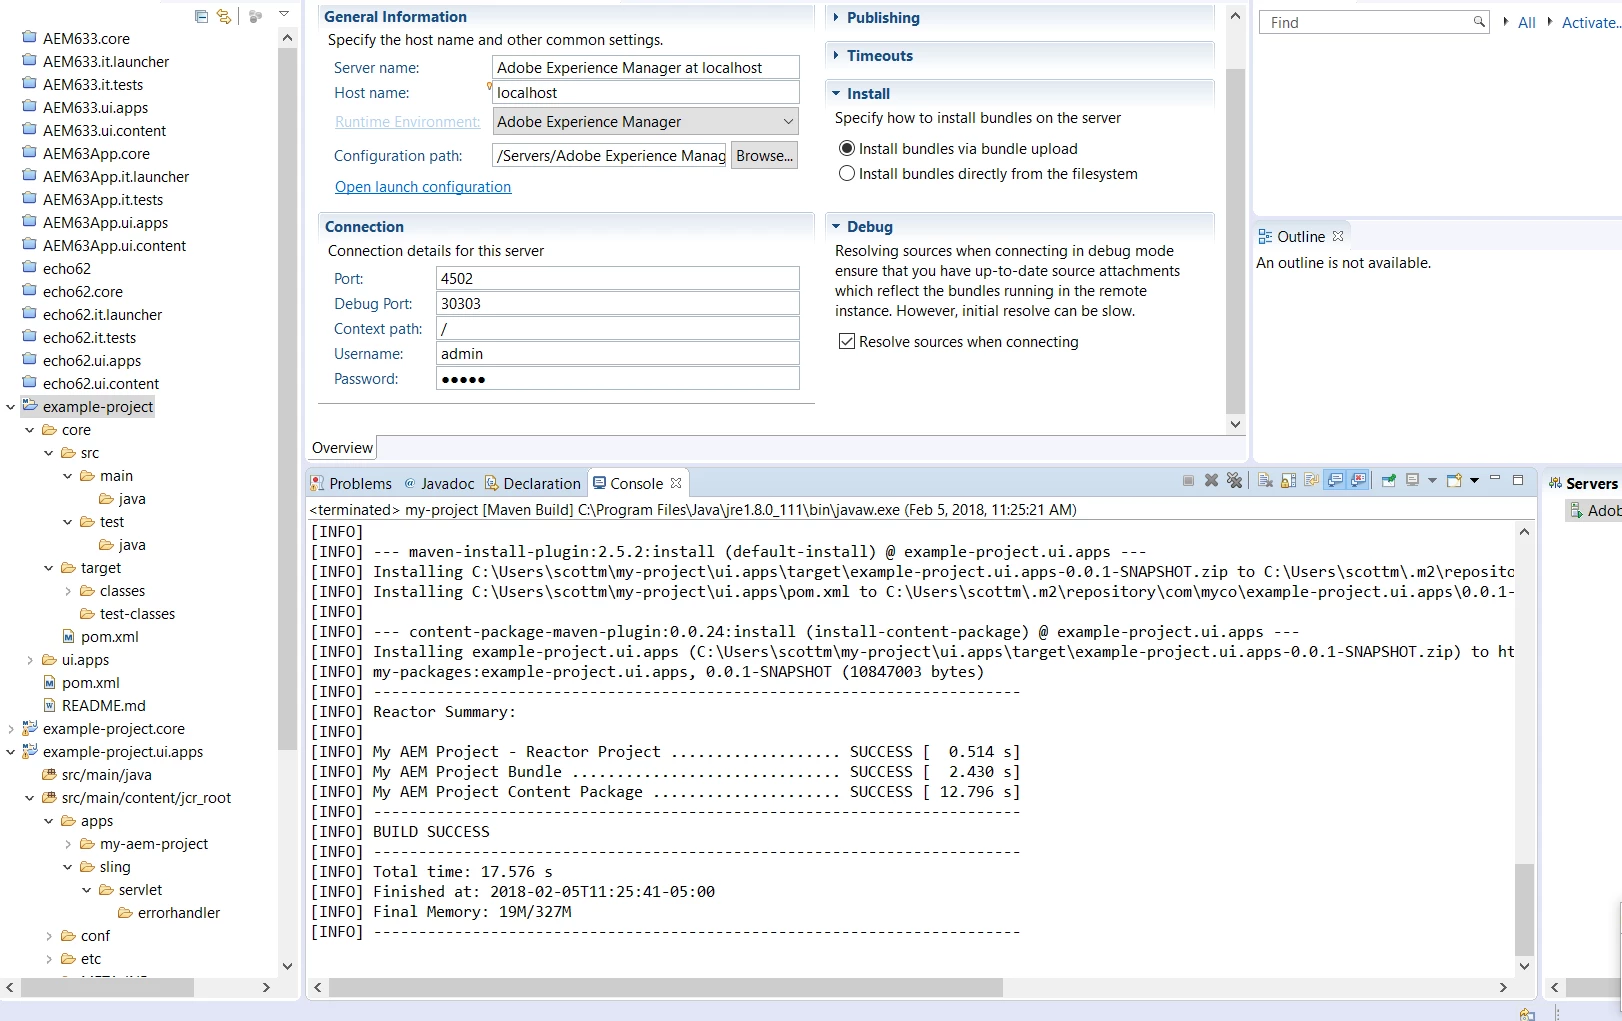Viewport: 1622px width, 1021px height.
Task: Switch to the Javadoc tab
Action: (439, 483)
